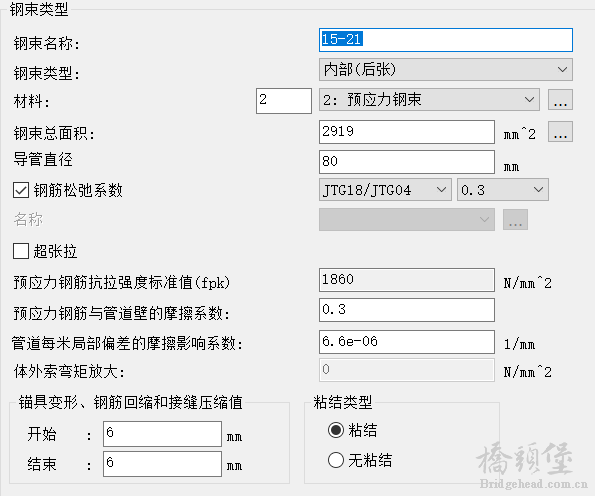Click the 导管直径 field showing 80
The image size is (595, 496).
tap(407, 162)
